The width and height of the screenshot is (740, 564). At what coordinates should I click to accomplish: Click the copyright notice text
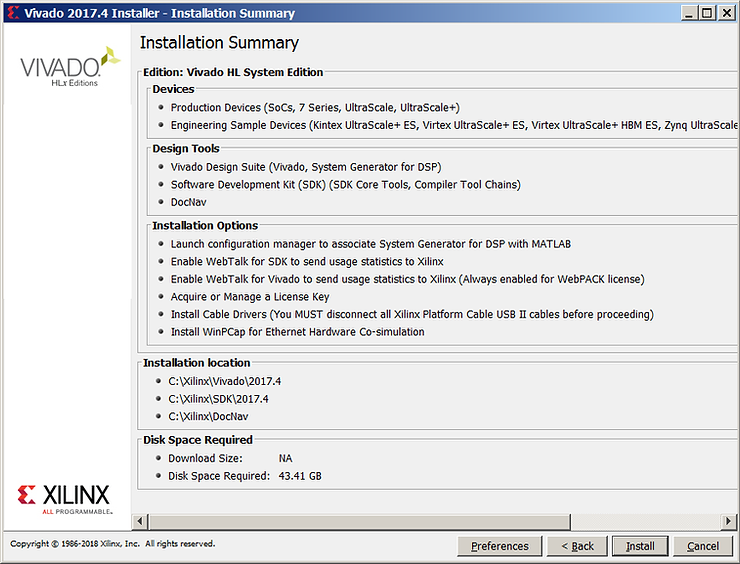(112, 544)
